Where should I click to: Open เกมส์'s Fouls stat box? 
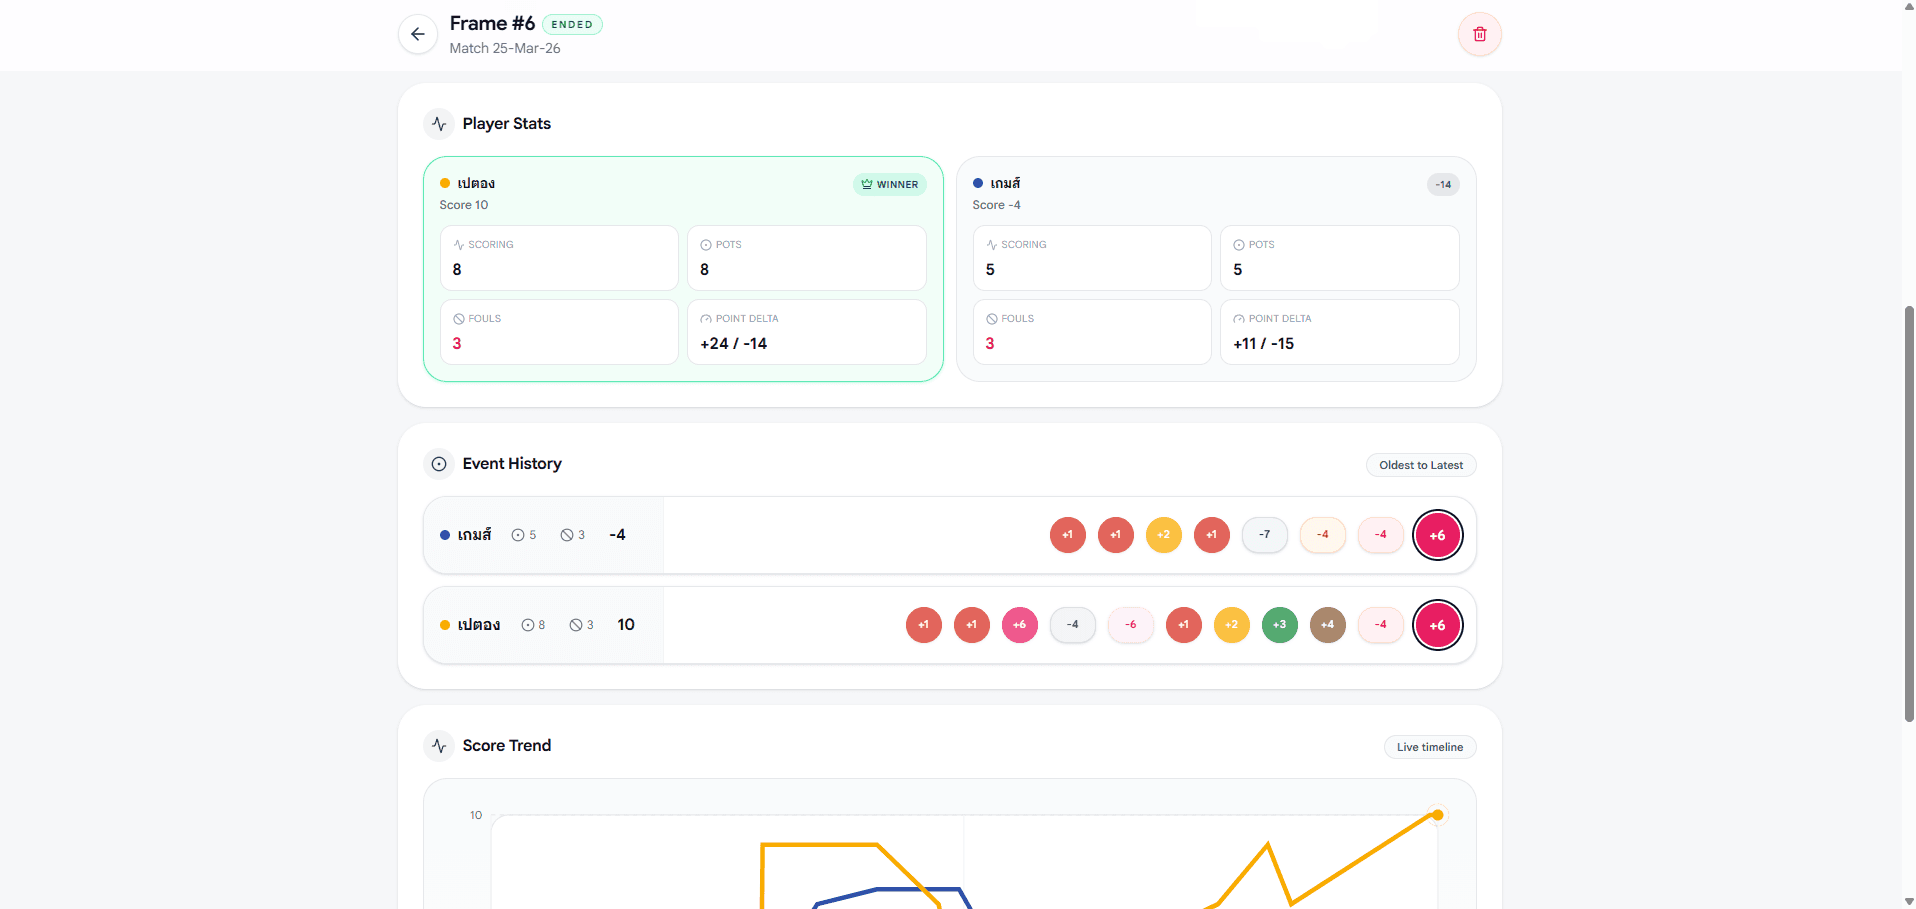(1091, 332)
